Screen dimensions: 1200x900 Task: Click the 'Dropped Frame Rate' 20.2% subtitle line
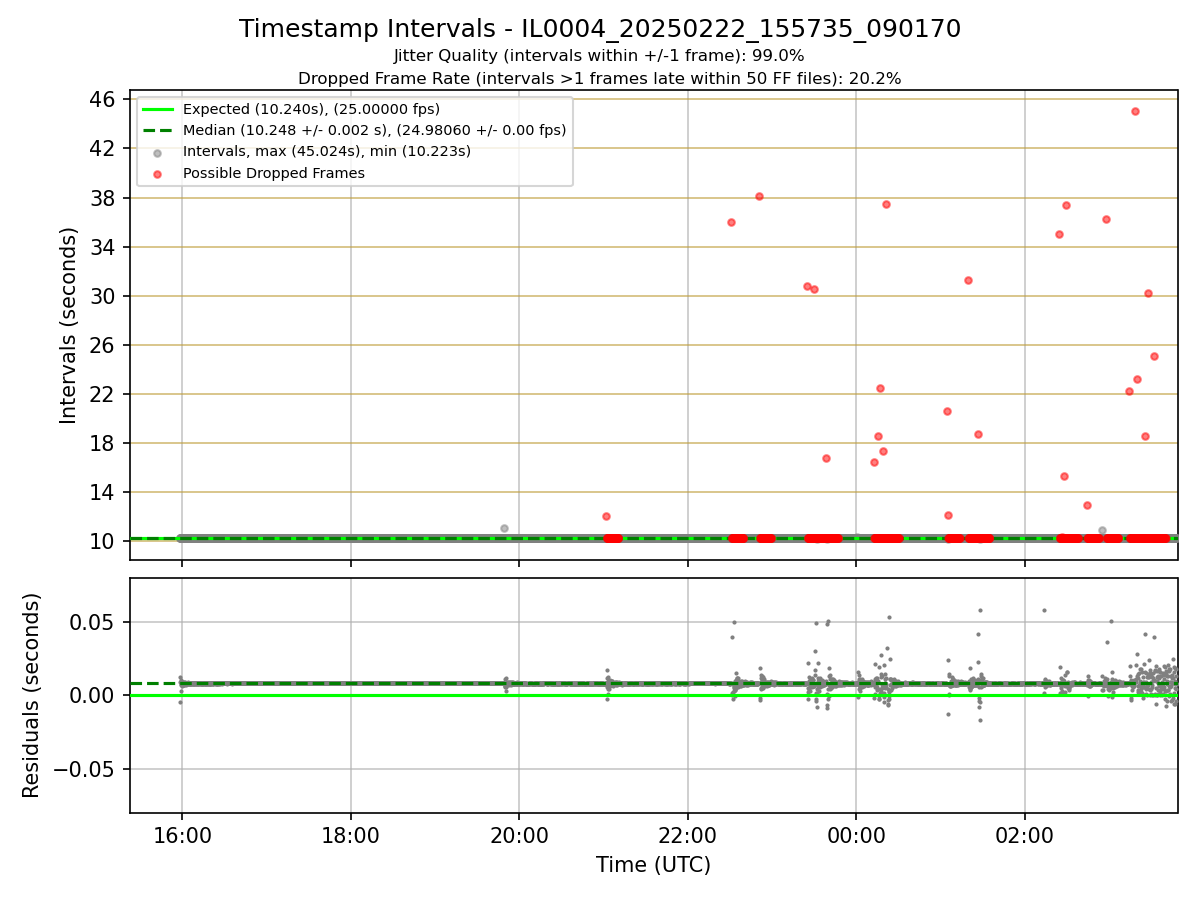point(600,78)
